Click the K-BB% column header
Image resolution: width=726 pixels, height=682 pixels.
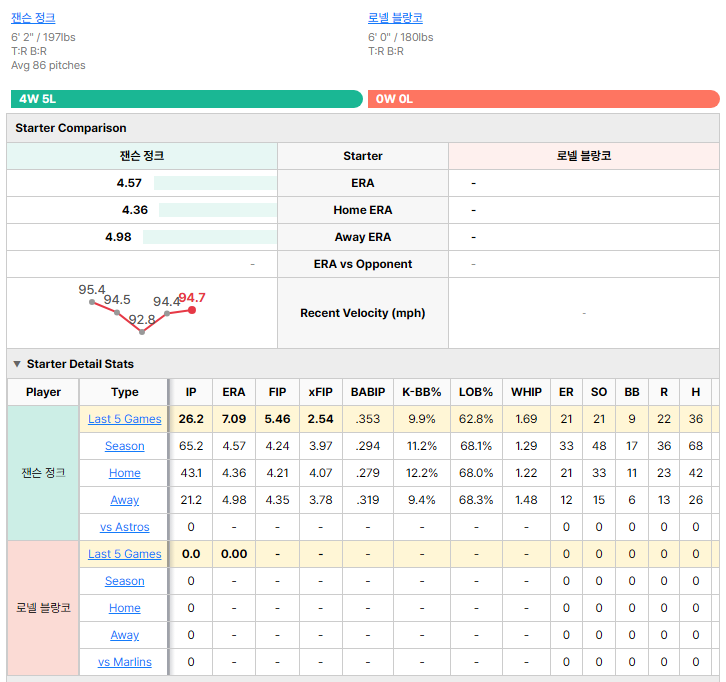pyautogui.click(x=421, y=392)
